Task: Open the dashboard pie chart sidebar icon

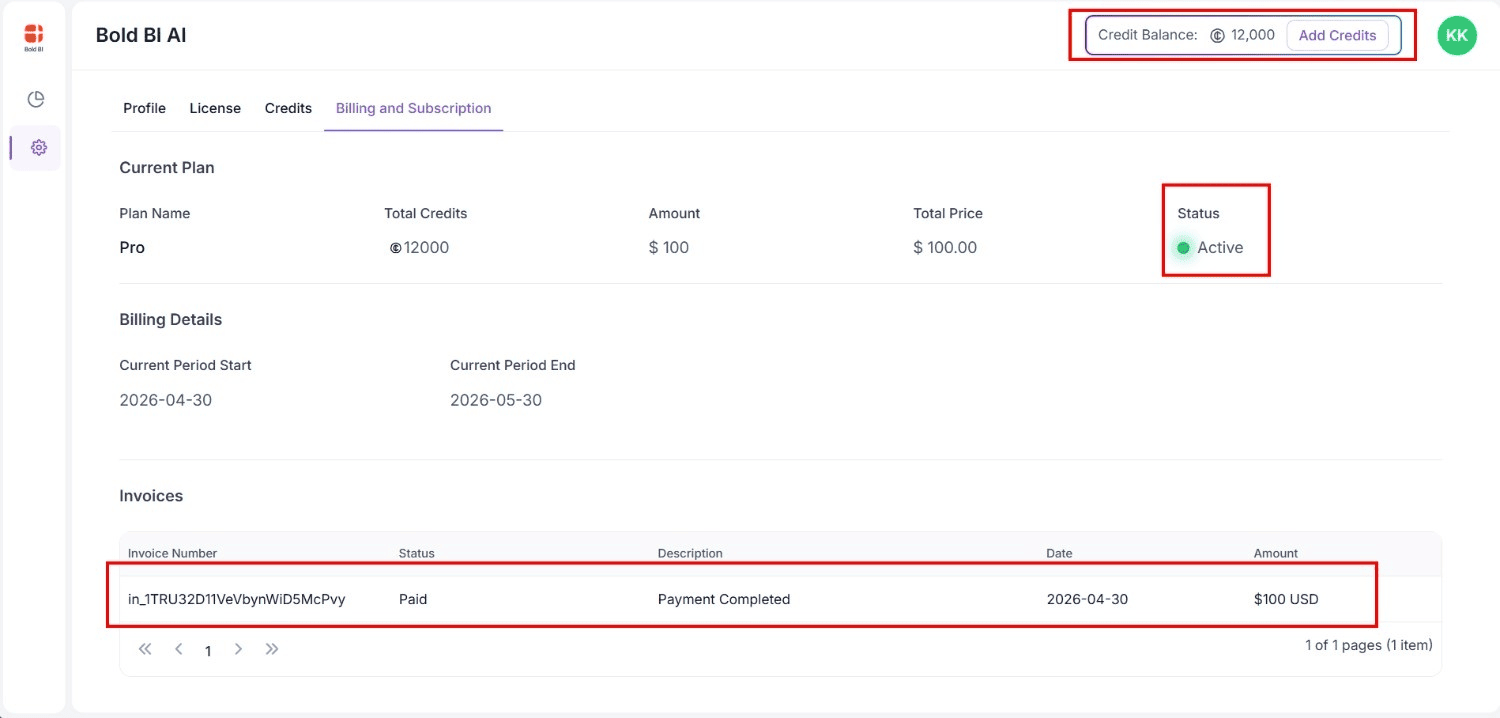Action: [x=36, y=99]
